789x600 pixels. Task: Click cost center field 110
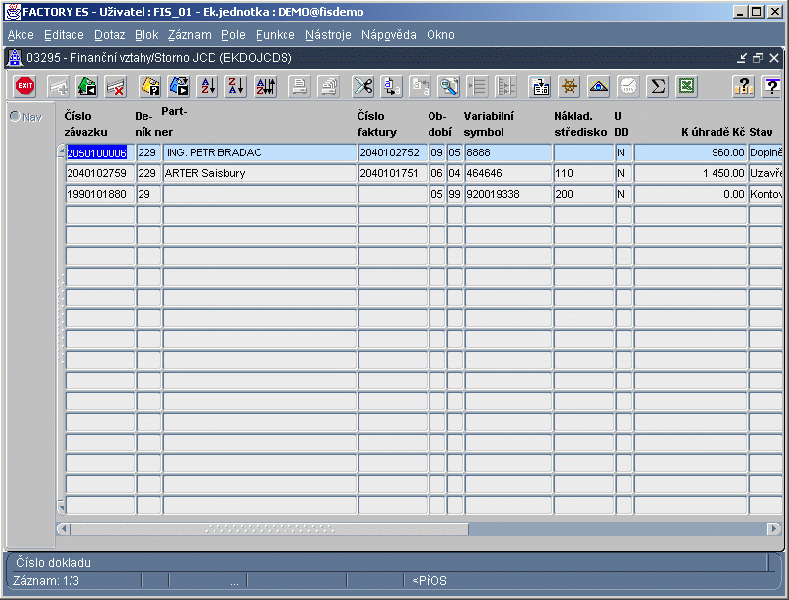point(584,173)
